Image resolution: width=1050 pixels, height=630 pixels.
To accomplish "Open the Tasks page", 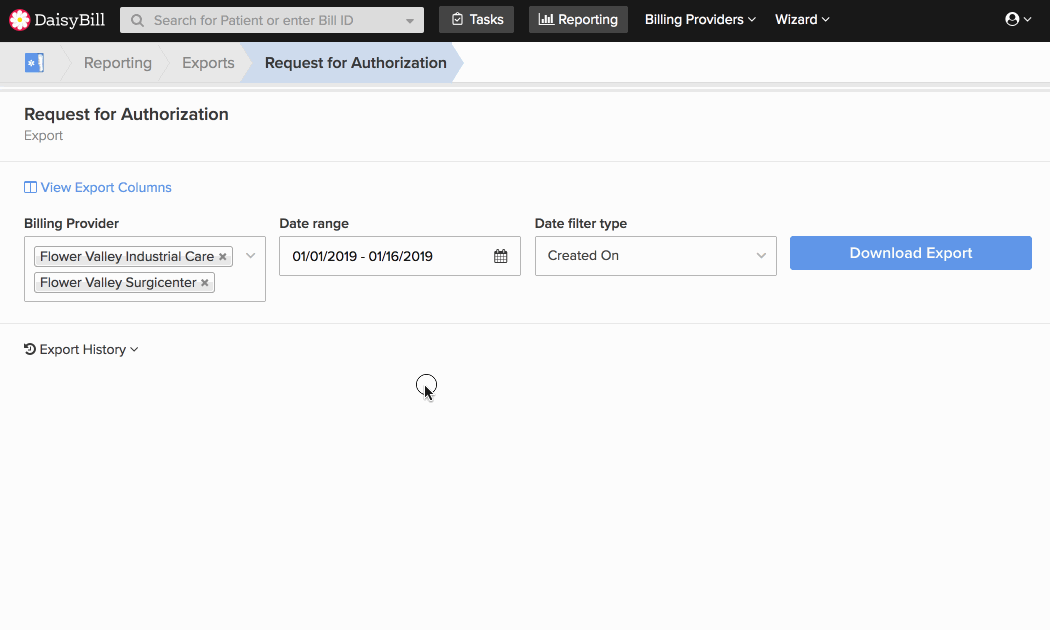I will coord(477,19).
